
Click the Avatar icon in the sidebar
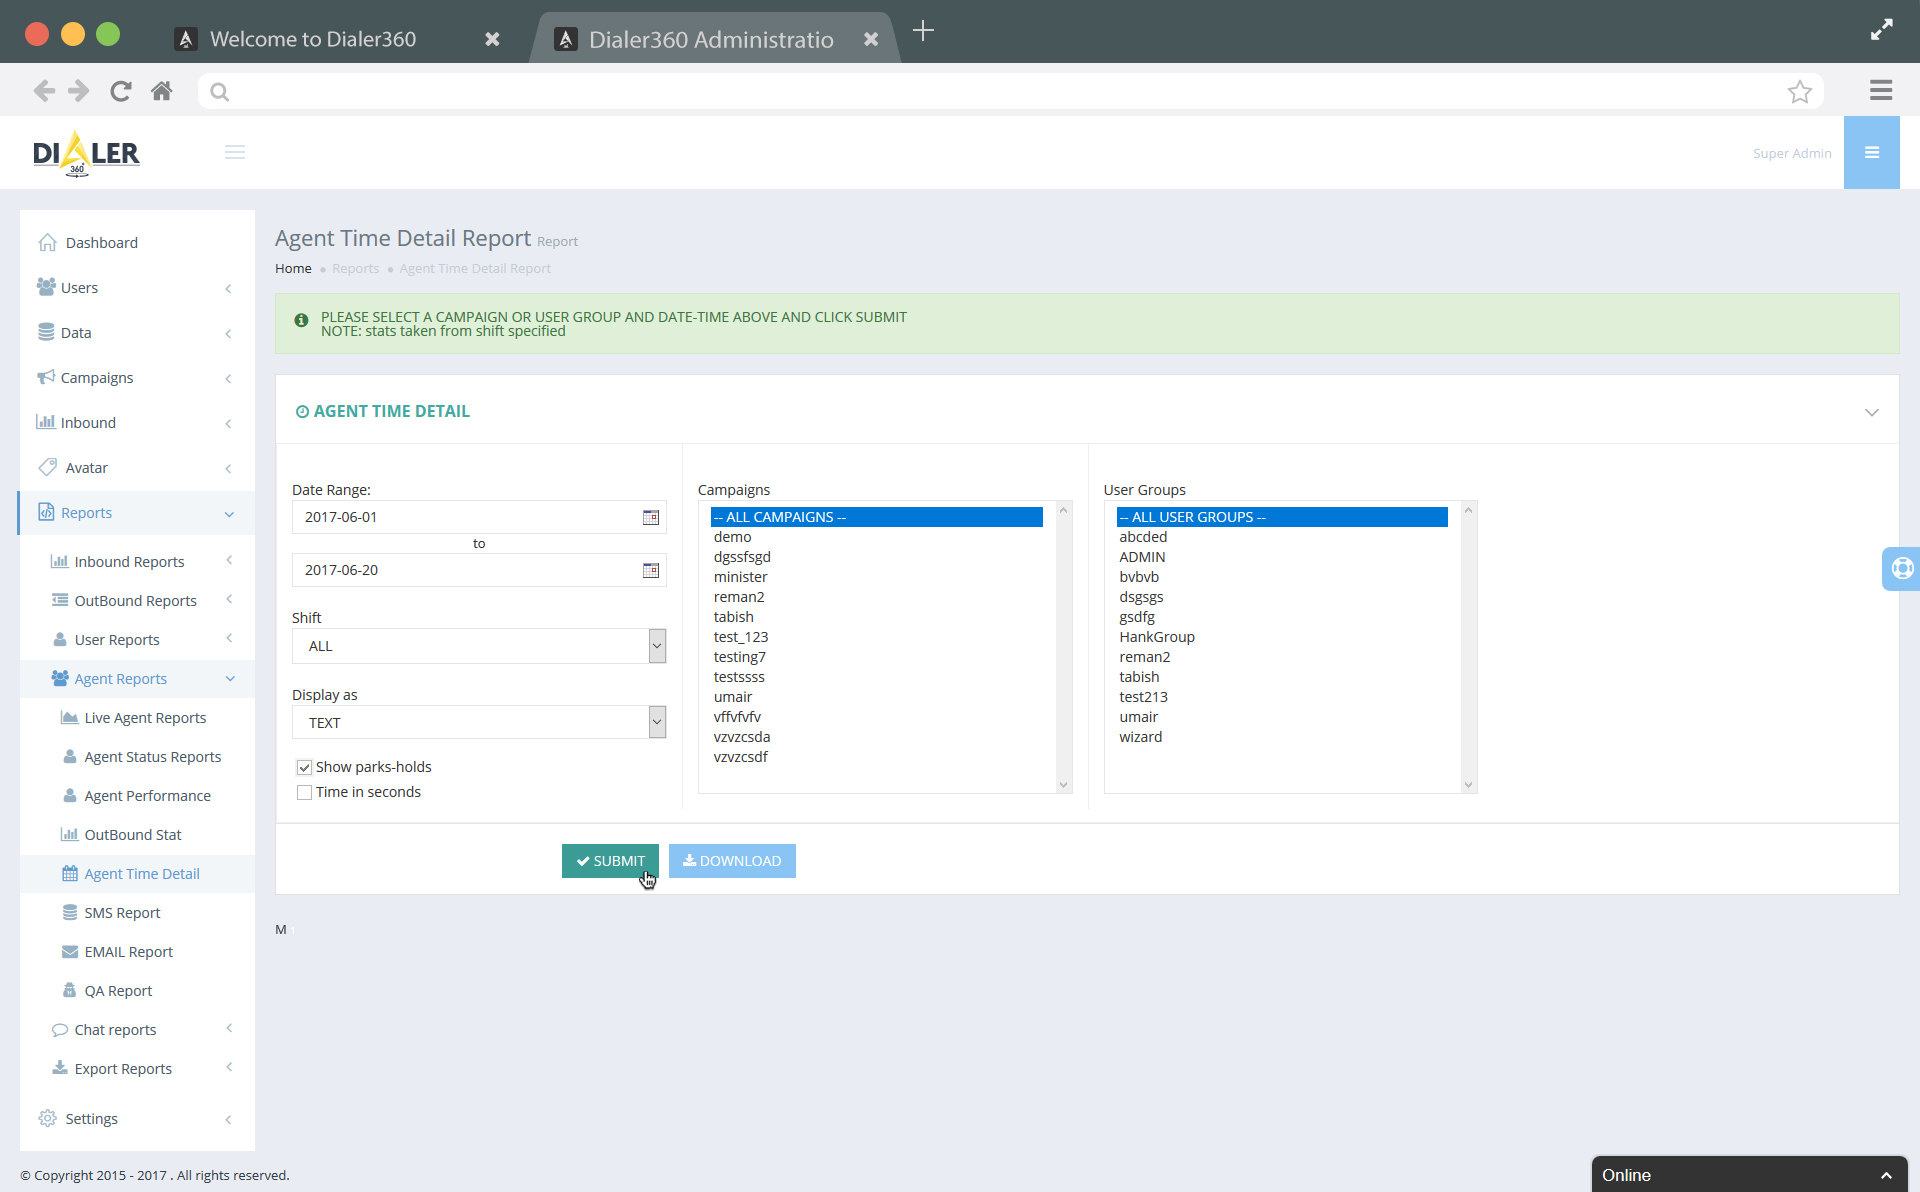click(x=45, y=467)
